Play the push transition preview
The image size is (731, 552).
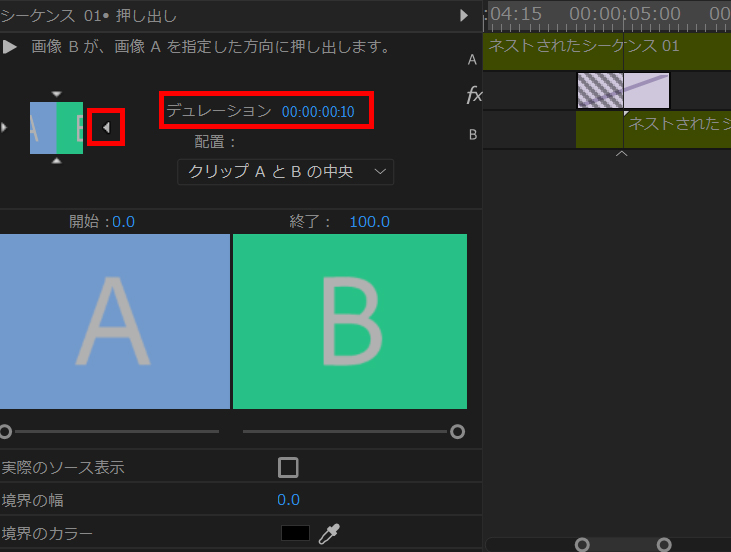point(10,47)
